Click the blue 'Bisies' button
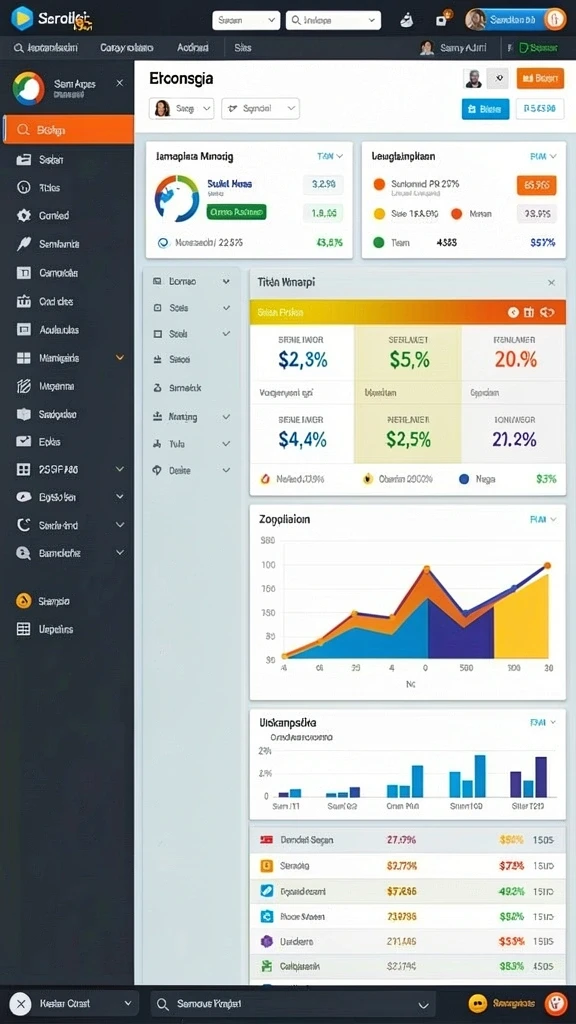The width and height of the screenshot is (576, 1024). click(485, 109)
